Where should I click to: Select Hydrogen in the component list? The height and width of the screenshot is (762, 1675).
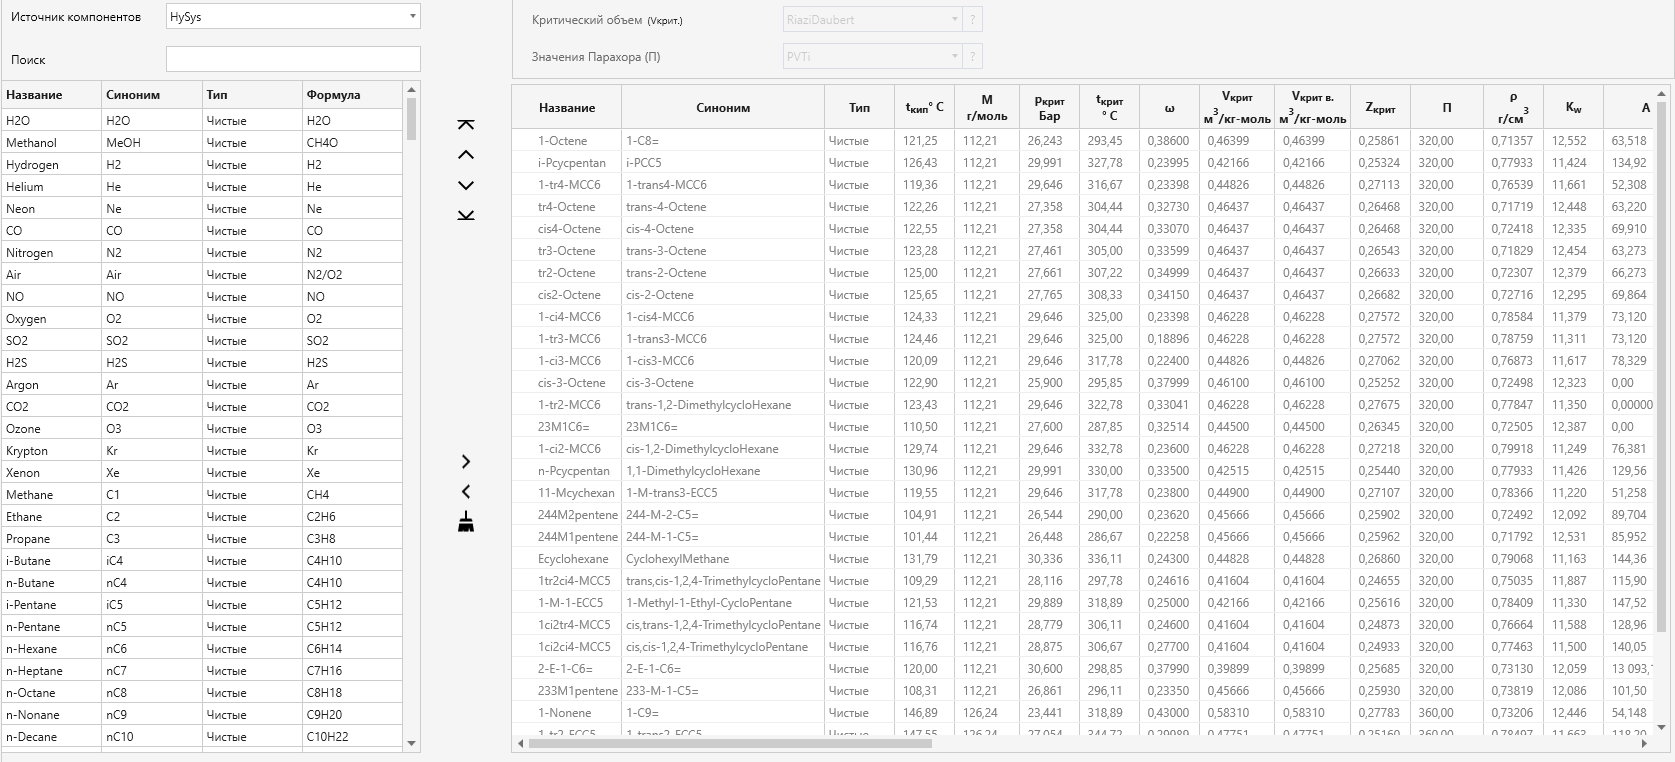(201, 164)
